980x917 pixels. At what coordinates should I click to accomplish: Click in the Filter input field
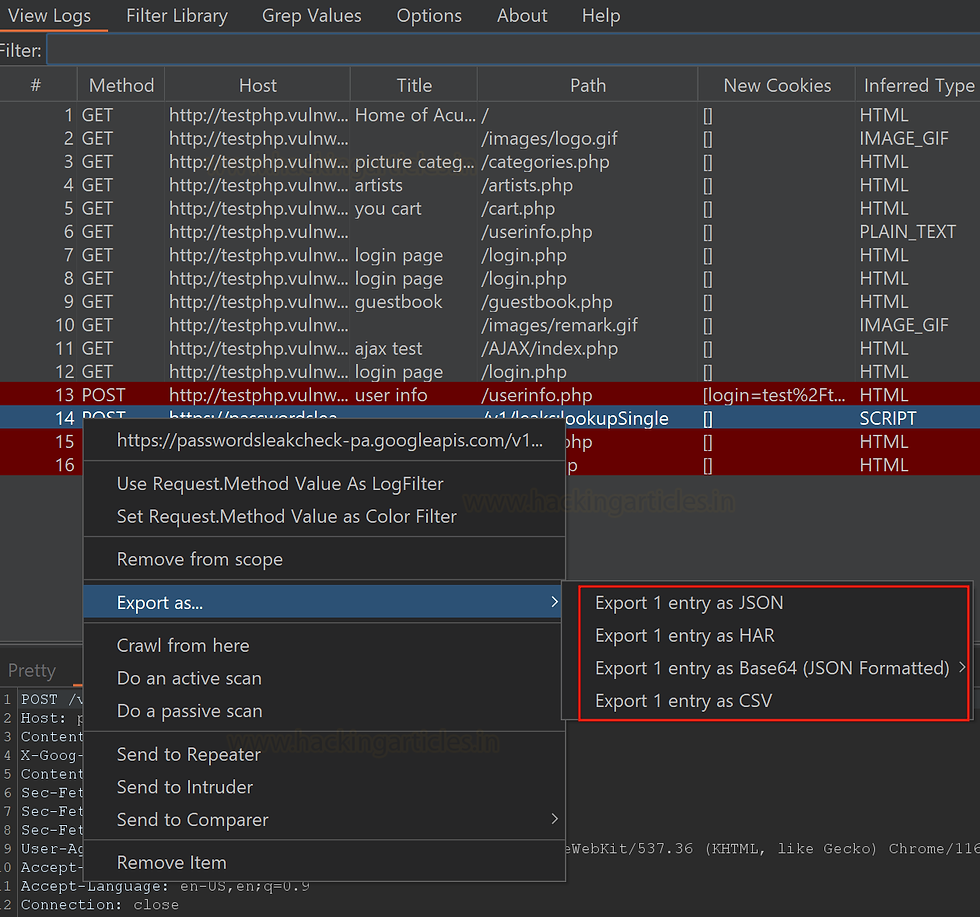tap(513, 51)
